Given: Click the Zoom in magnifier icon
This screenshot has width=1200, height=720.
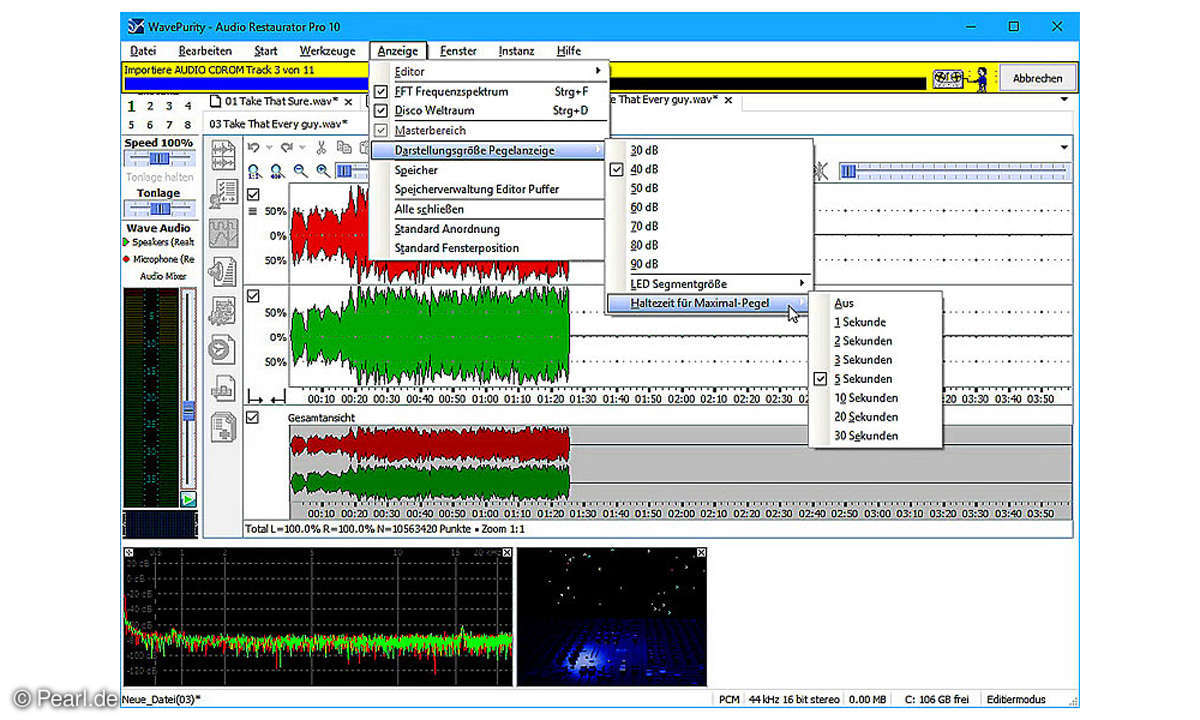Looking at the screenshot, I should (323, 171).
